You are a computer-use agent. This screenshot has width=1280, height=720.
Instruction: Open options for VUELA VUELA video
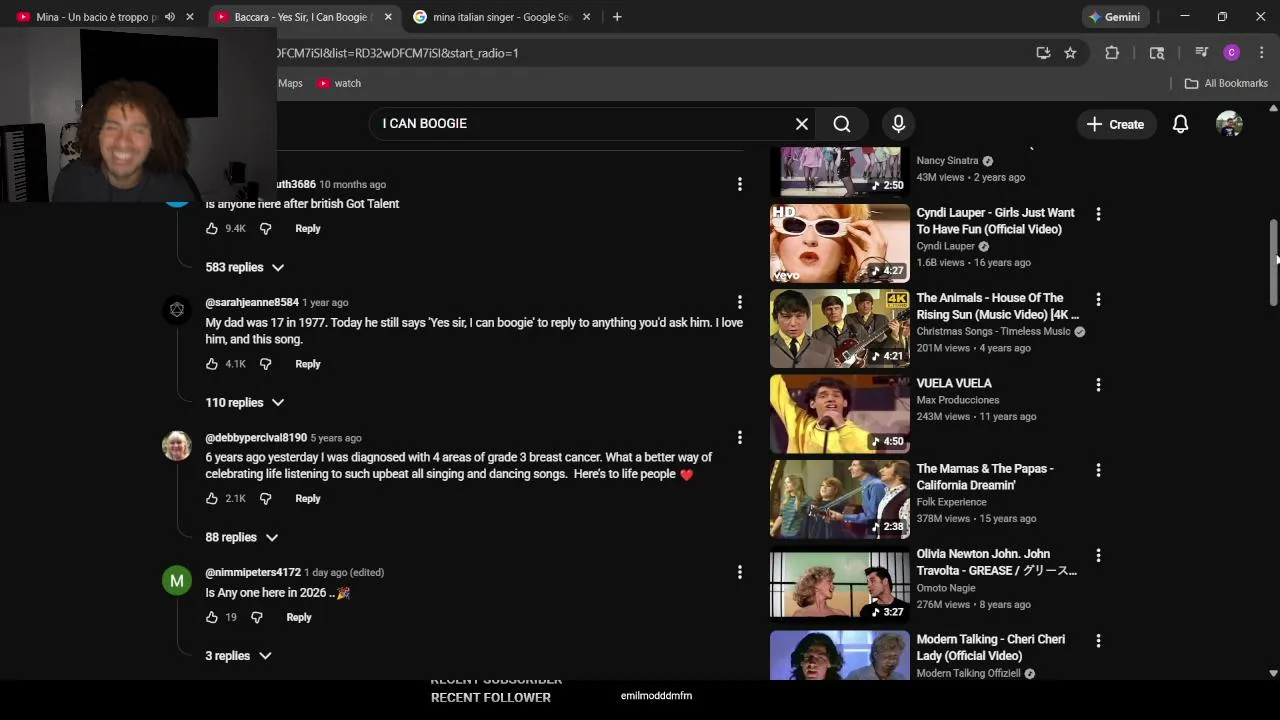coord(1098,385)
